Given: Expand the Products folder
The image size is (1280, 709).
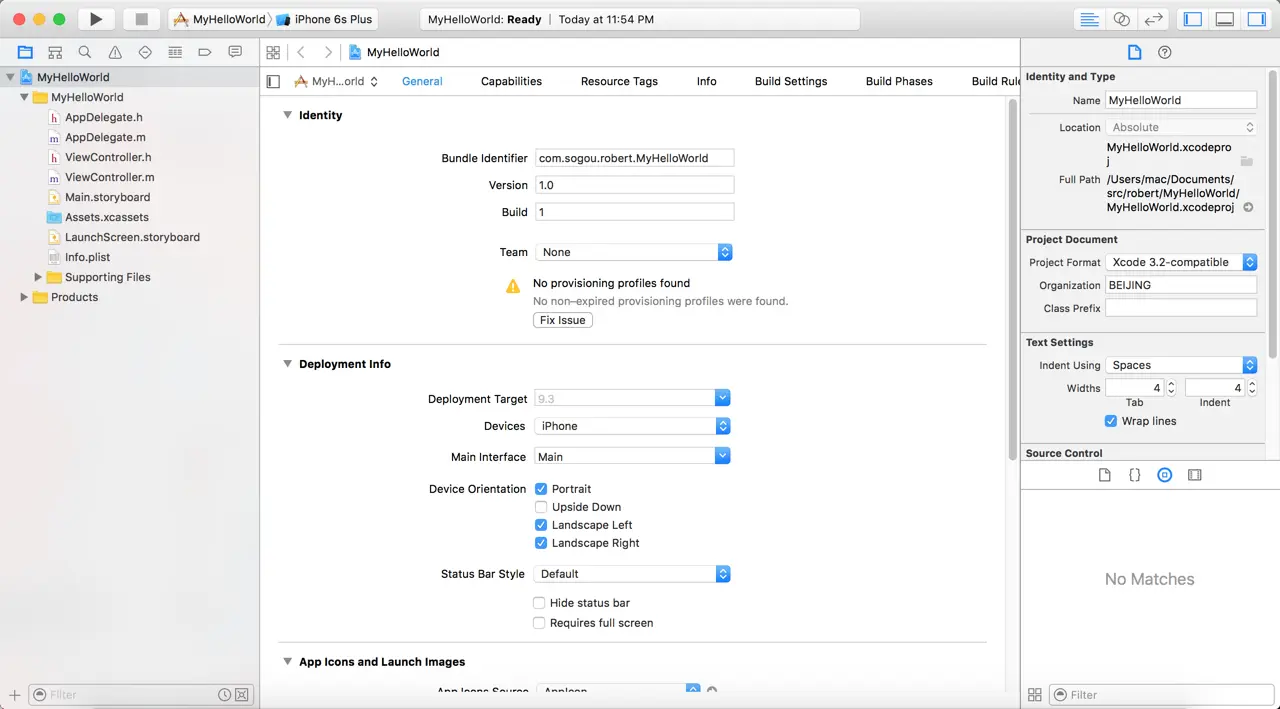Looking at the screenshot, I should click(x=25, y=297).
